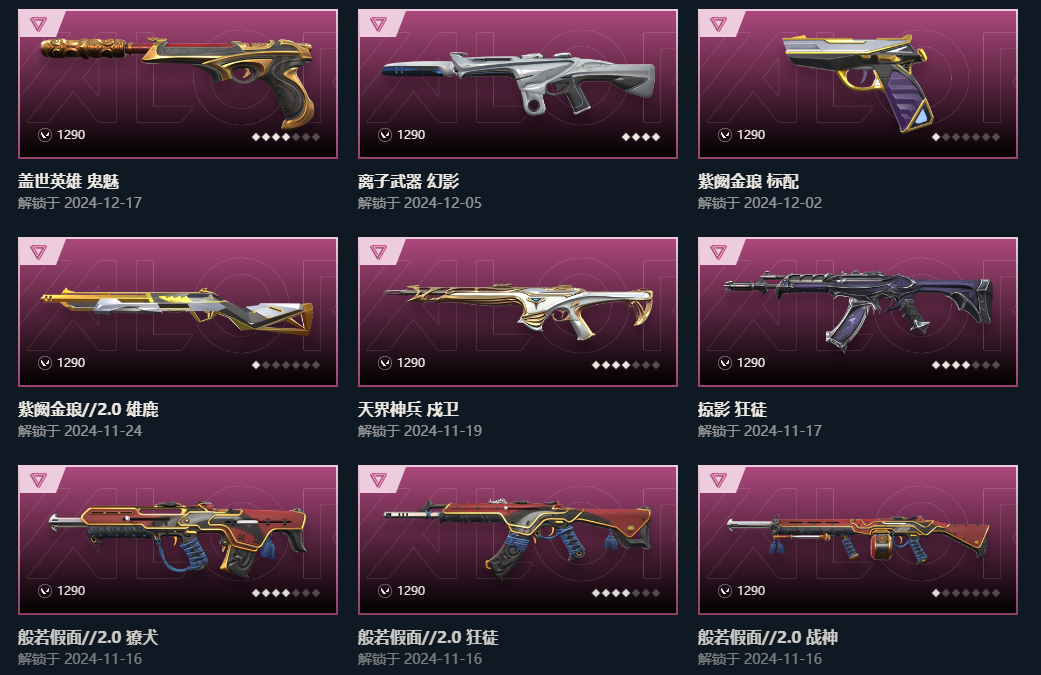
Task: Click the pink badge icon on 离子武器 幻影 card
Action: 378,25
